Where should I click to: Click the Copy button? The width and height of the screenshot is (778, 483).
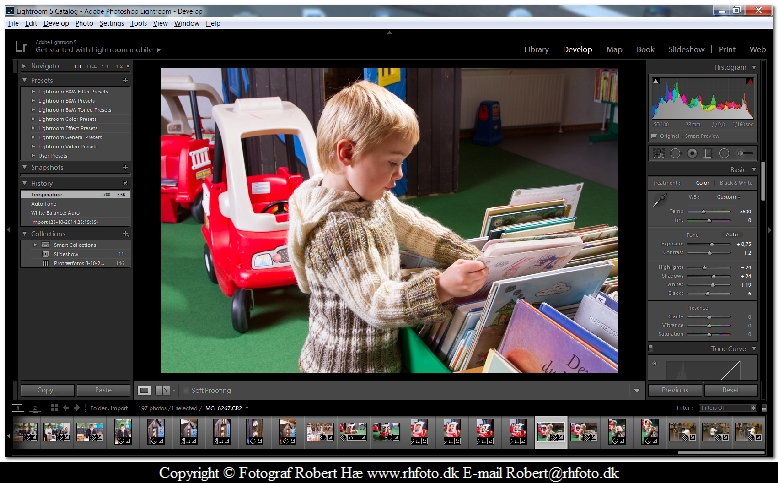pos(47,390)
